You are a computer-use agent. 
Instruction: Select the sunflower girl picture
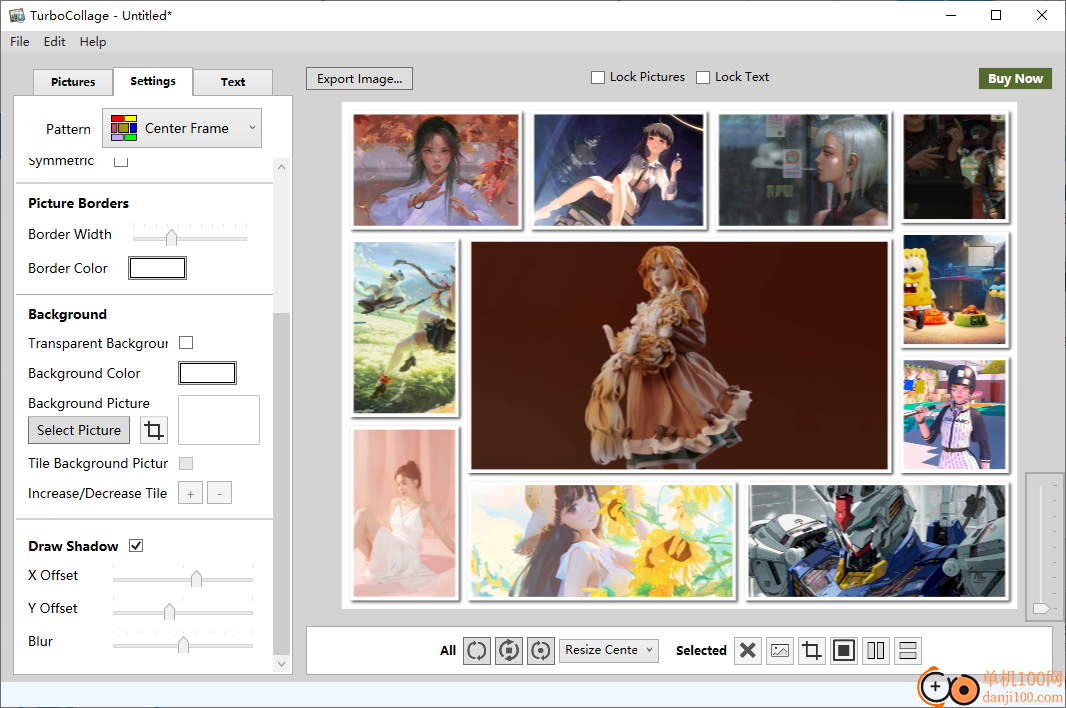pyautogui.click(x=602, y=541)
